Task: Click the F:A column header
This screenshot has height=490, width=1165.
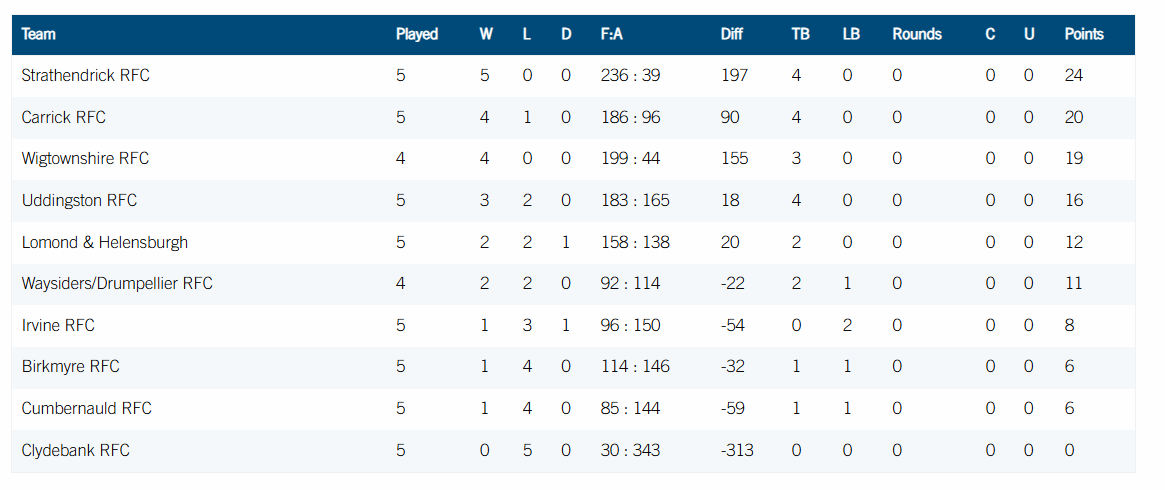Action: 611,34
